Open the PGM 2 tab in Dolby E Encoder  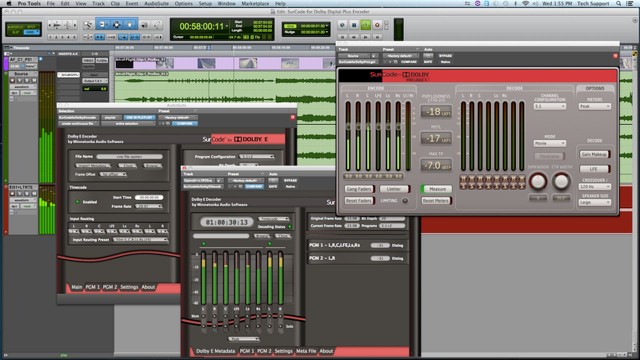click(110, 287)
